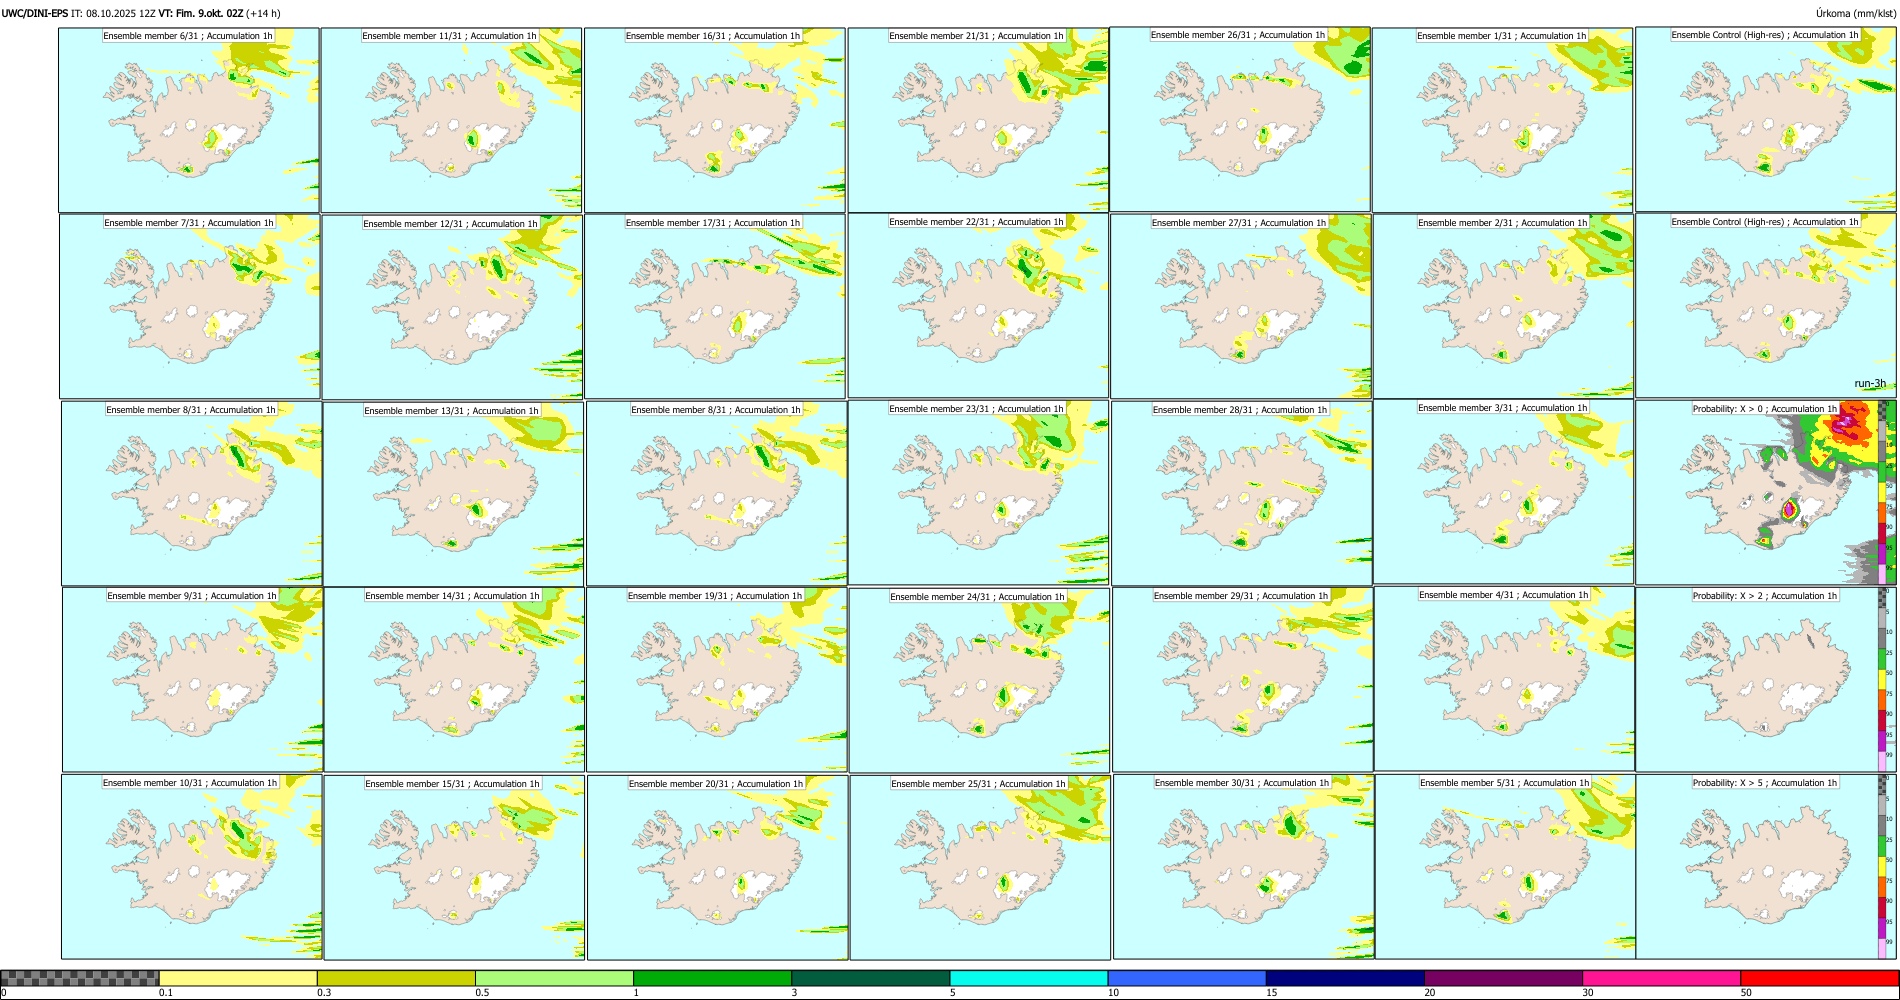
Task: Open the Ensemble Control panel marked run-3h
Action: pos(1766,306)
